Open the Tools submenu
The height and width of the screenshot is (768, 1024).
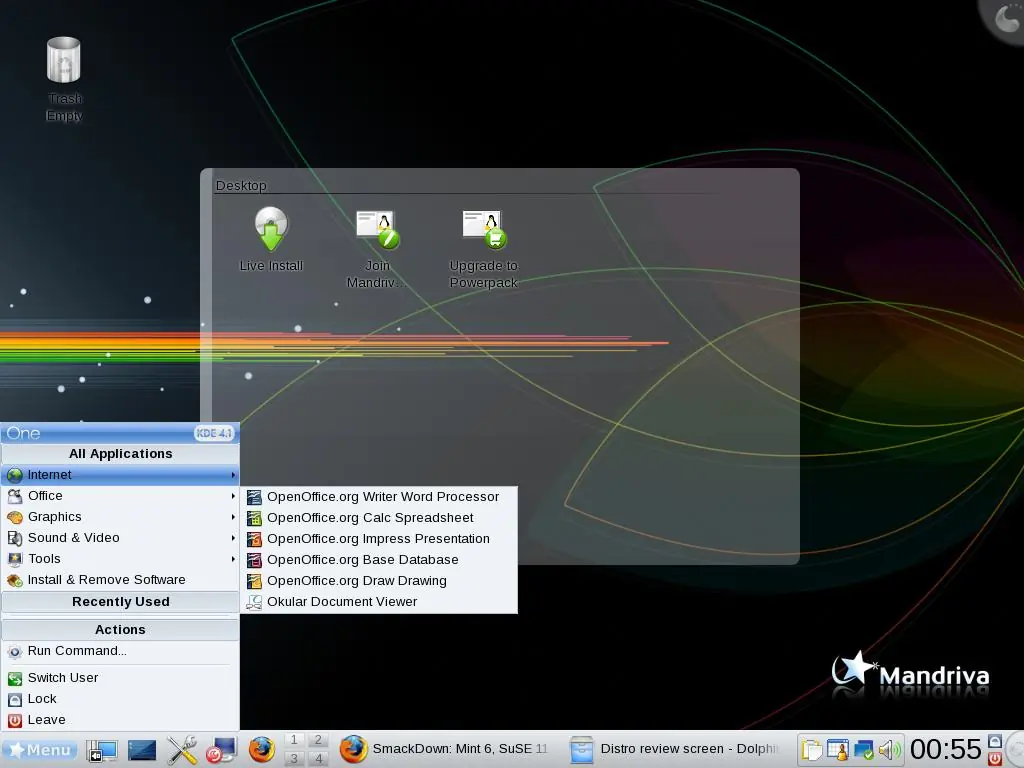(x=120, y=558)
